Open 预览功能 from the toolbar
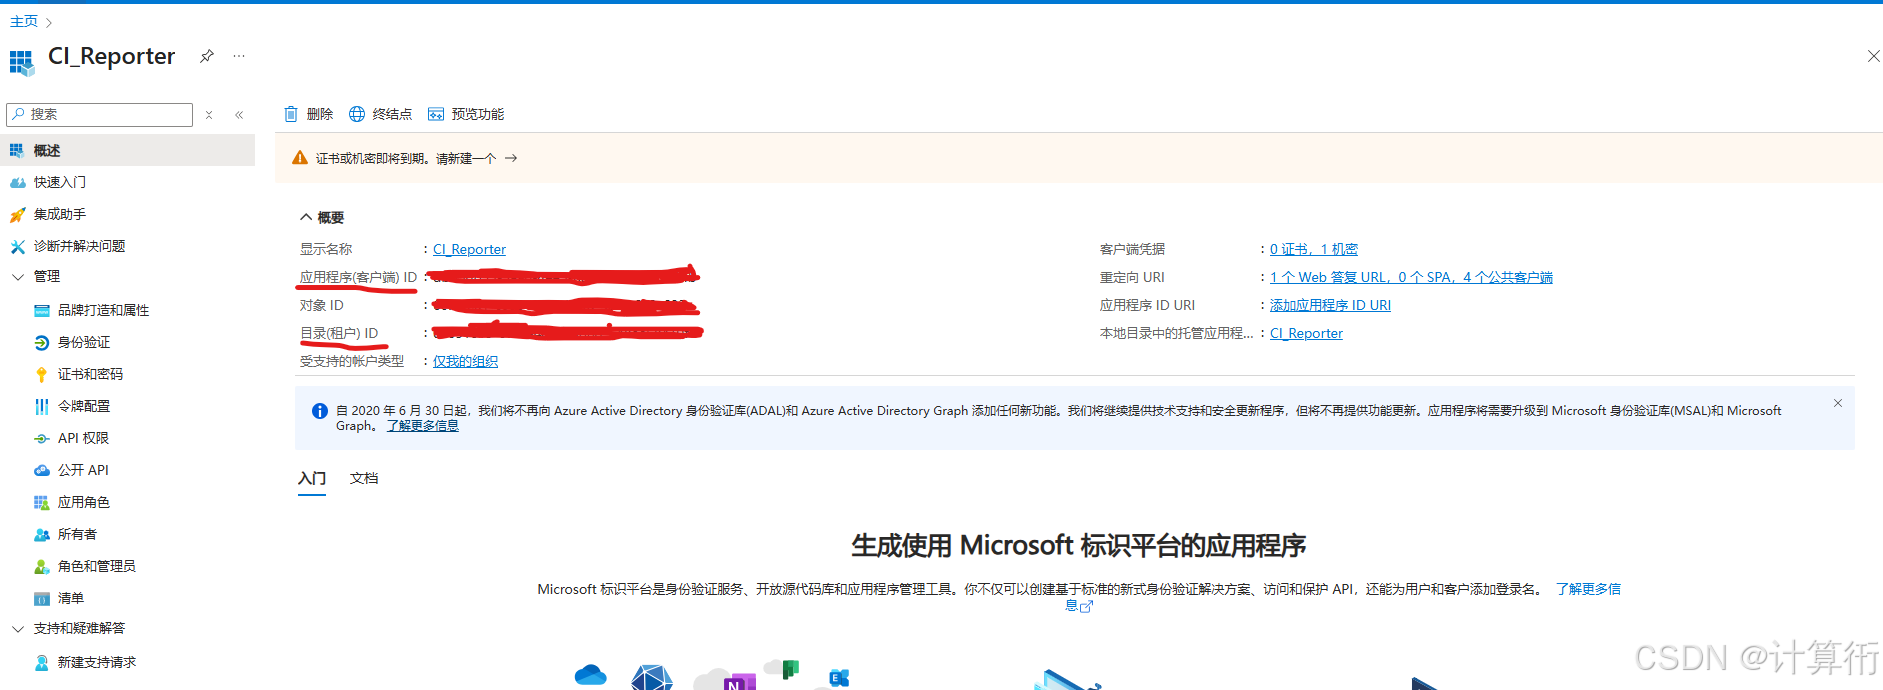The width and height of the screenshot is (1883, 690). pos(466,114)
